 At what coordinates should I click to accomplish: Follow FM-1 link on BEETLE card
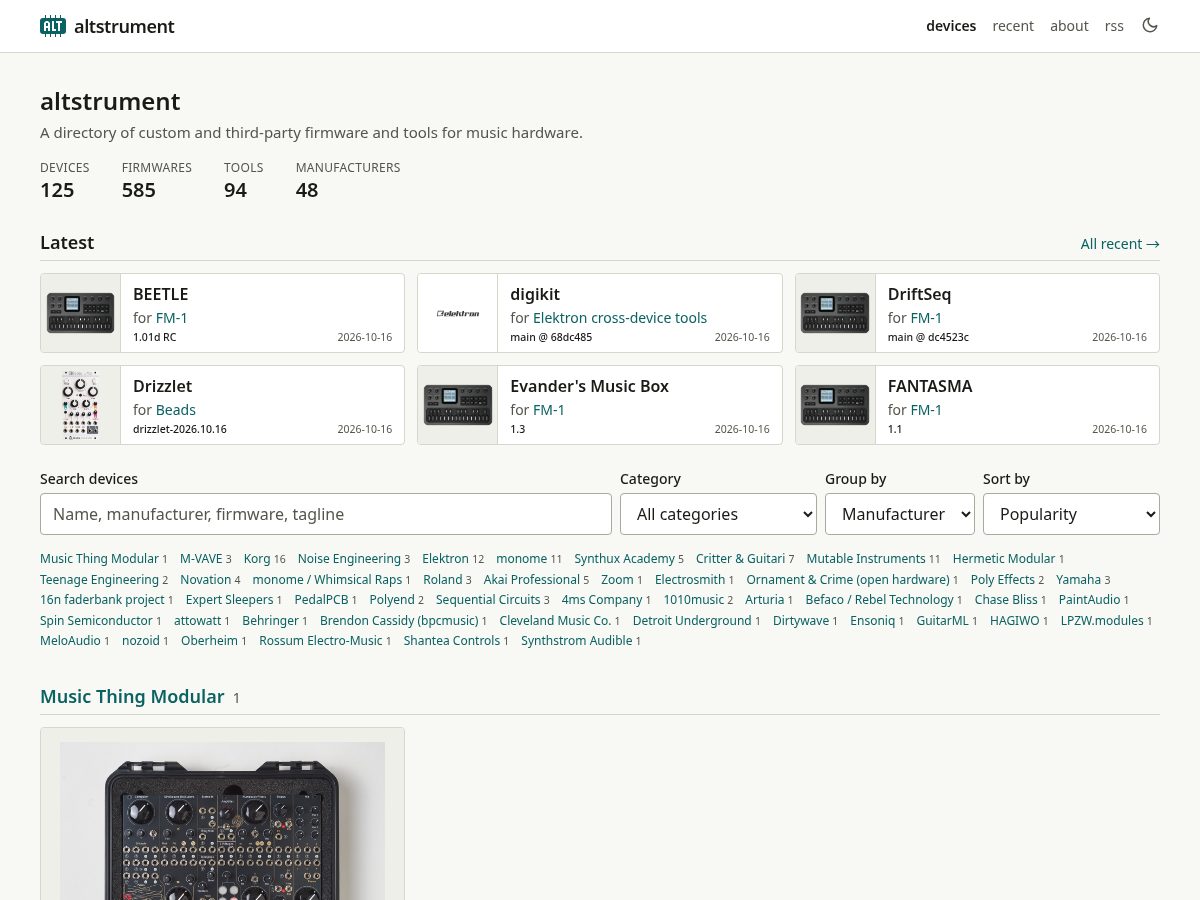pos(172,318)
